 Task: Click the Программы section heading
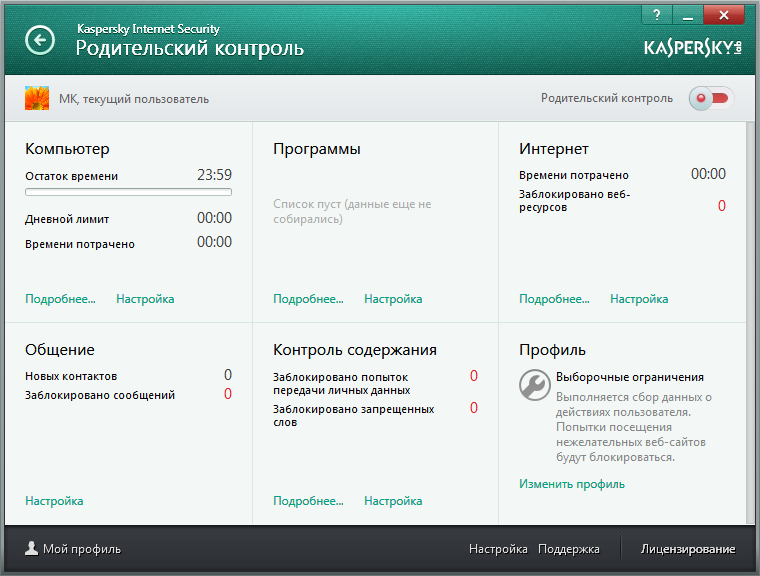tap(317, 148)
